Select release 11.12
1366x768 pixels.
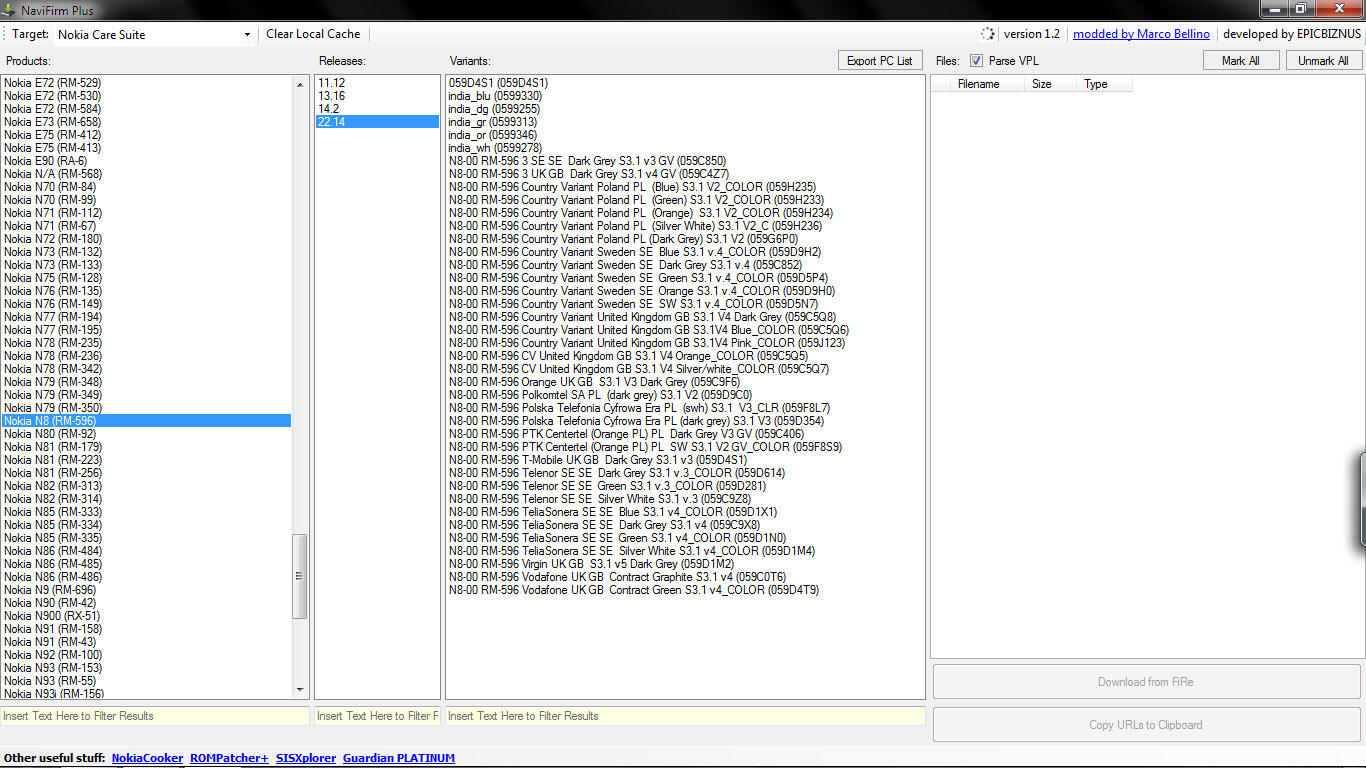[x=377, y=83]
